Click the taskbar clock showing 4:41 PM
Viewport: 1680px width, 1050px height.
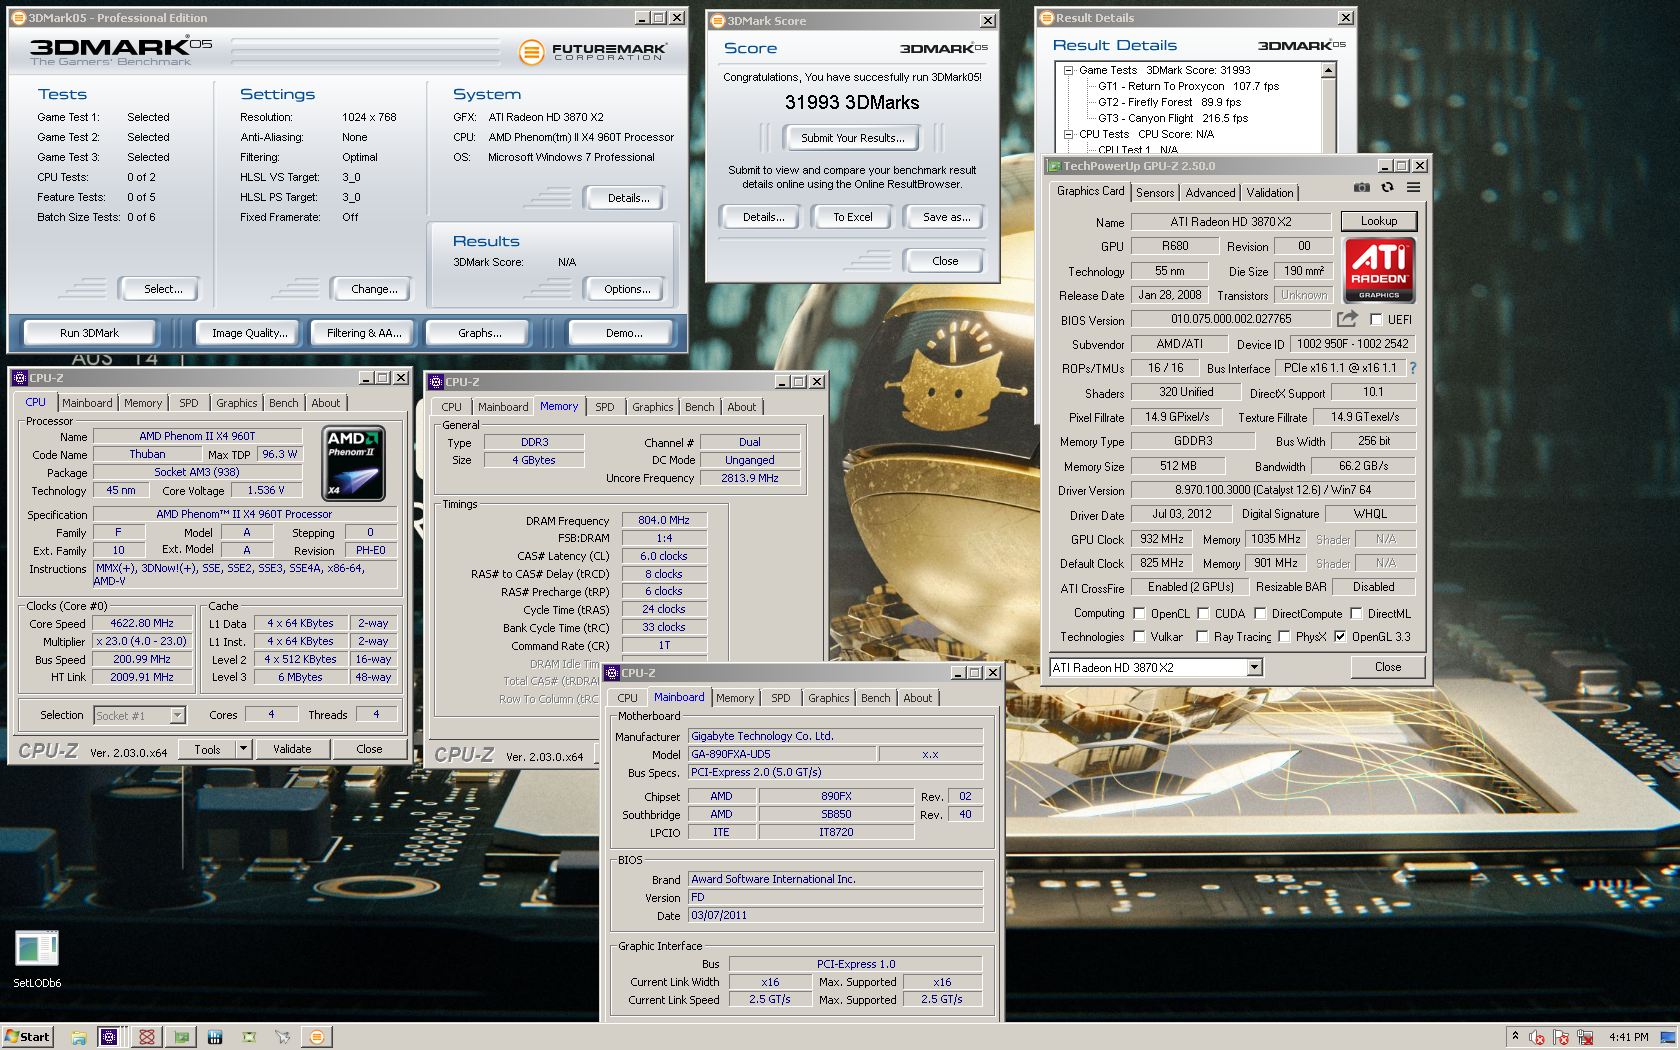1629,1037
